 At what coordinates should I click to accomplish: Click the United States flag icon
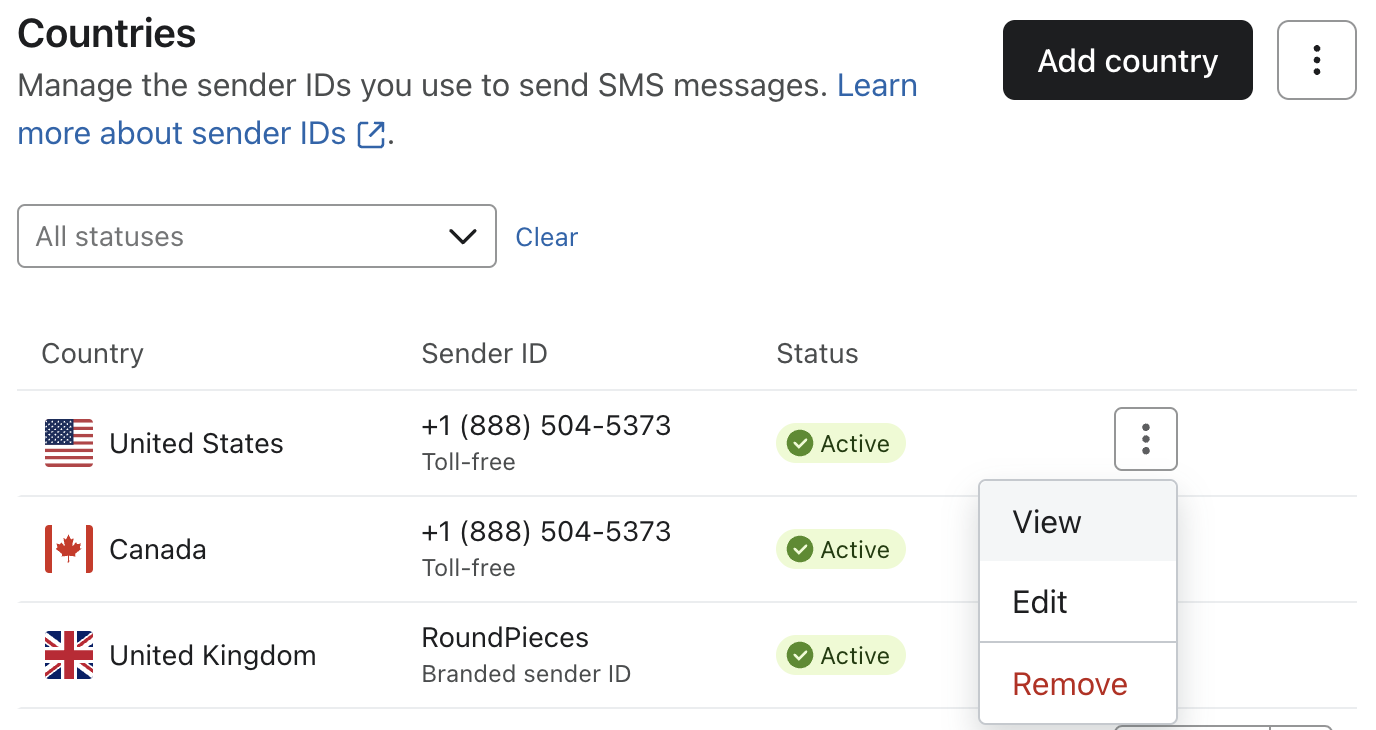click(69, 443)
